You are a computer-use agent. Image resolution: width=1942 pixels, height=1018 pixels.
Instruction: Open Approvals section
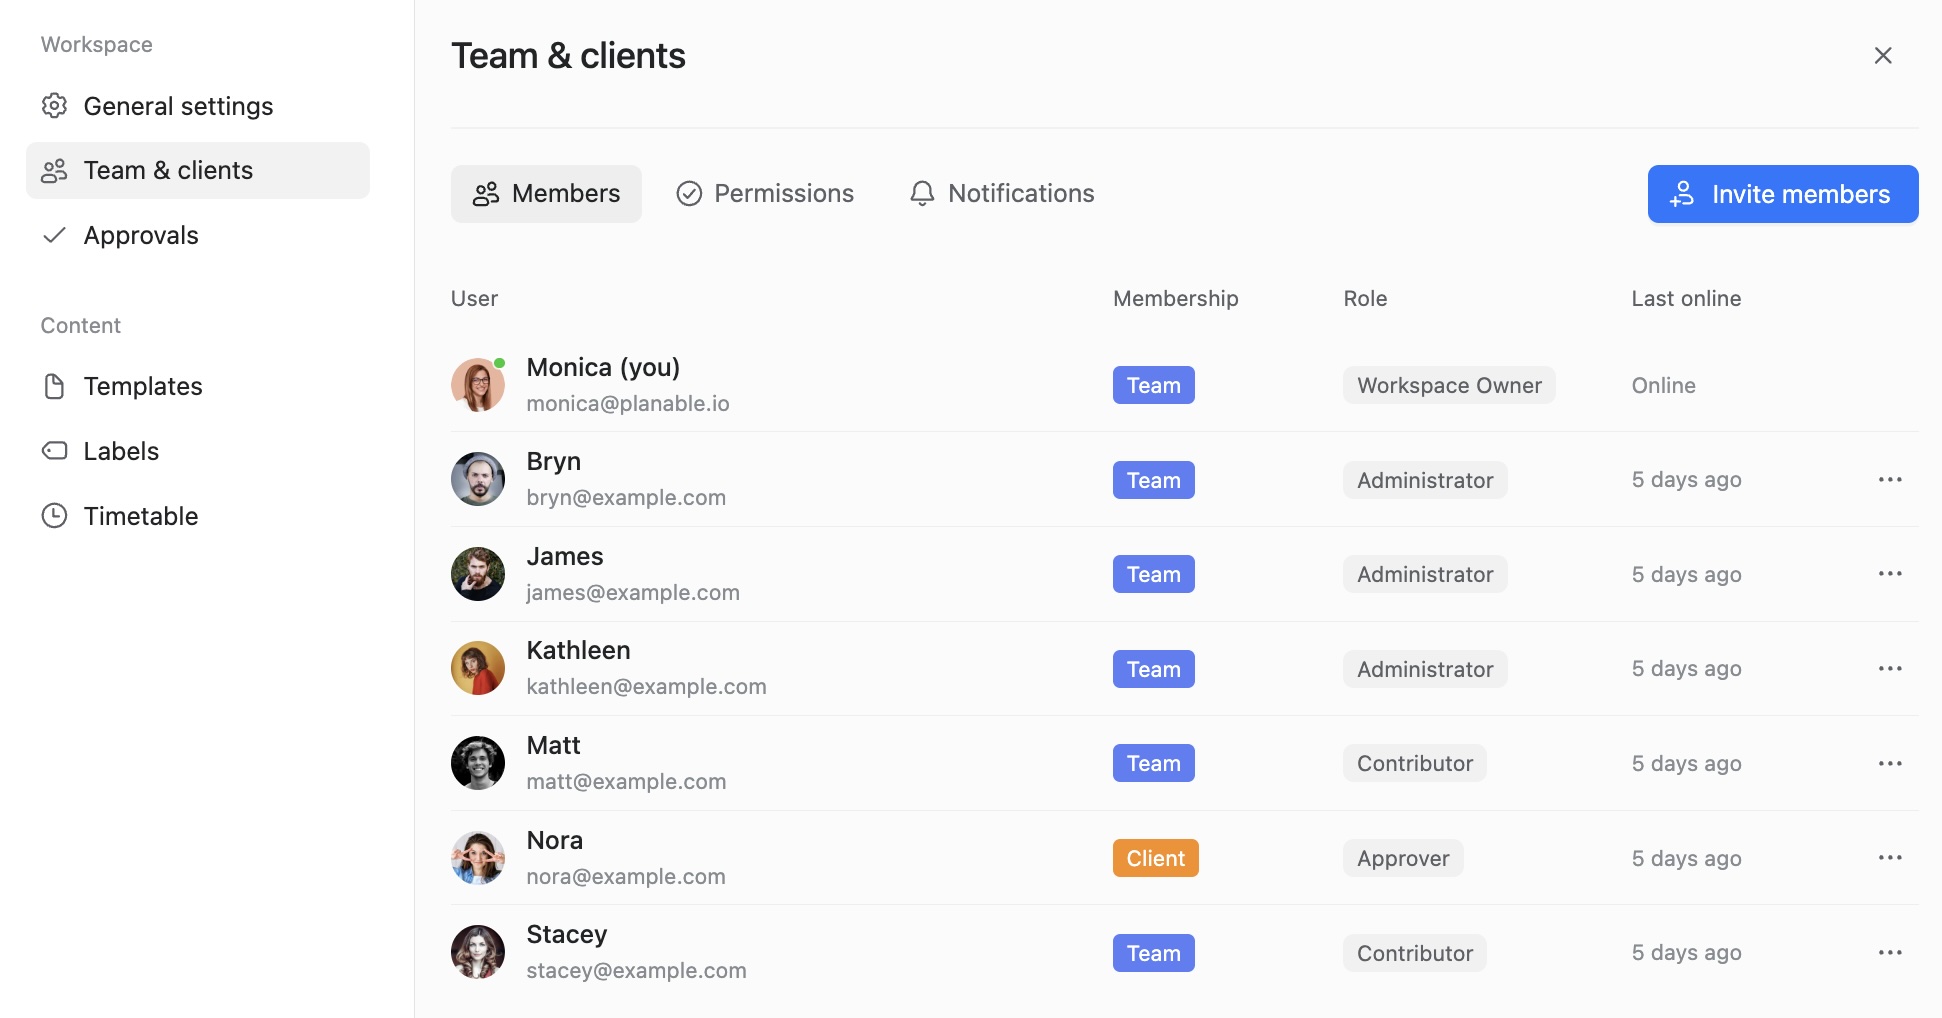click(x=198, y=235)
